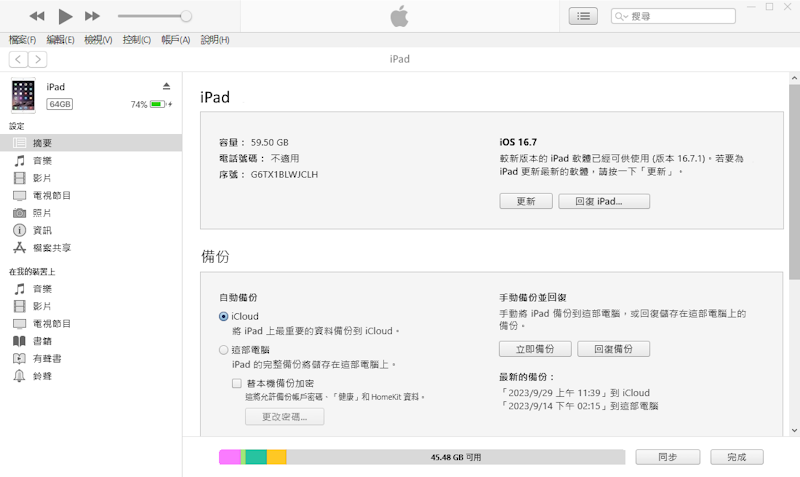Click the yellow segment of storage bar

[x=277, y=457]
